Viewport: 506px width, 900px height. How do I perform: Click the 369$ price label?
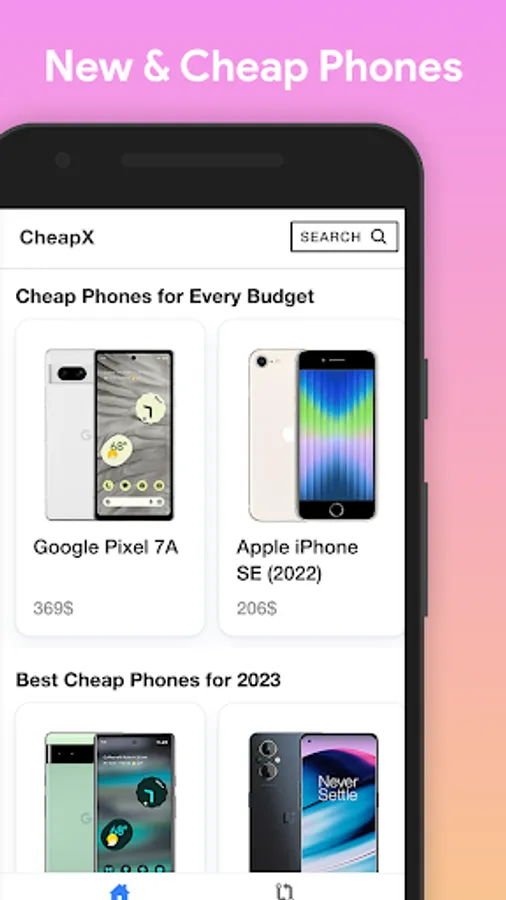[53, 608]
